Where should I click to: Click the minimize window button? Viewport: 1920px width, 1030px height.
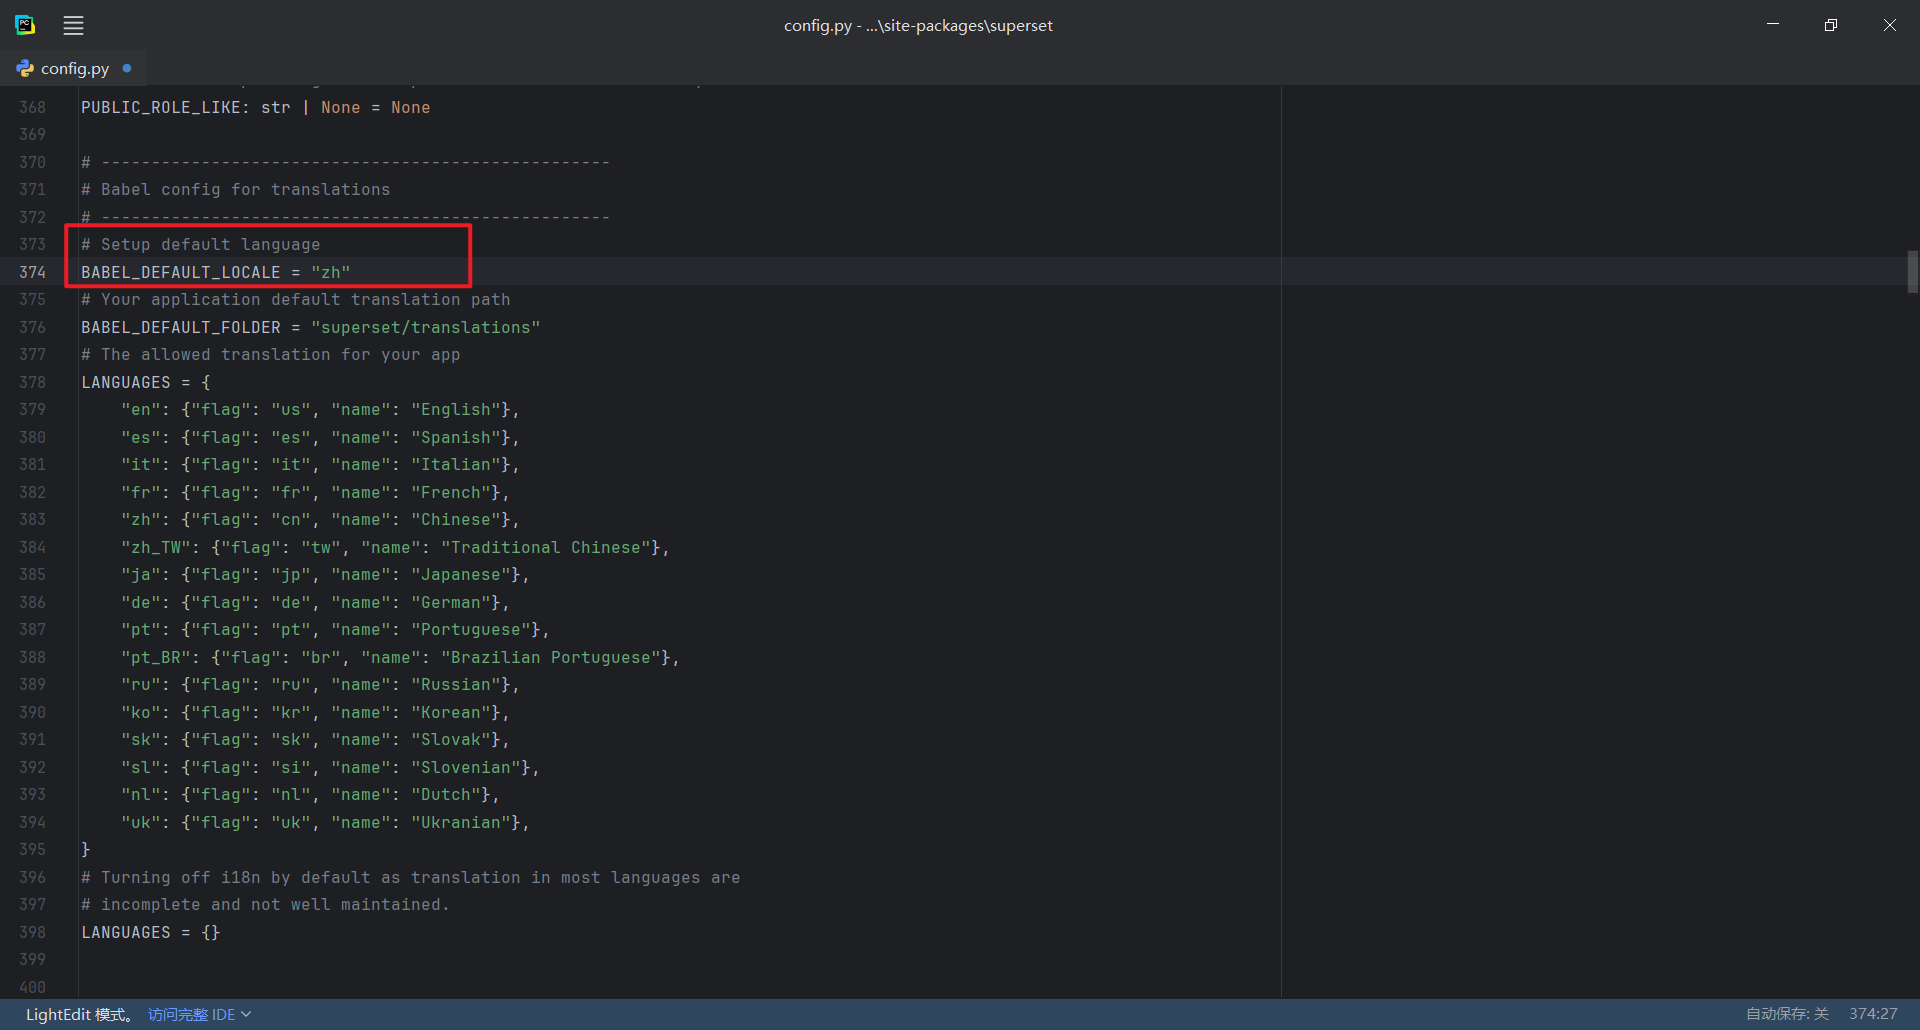(1773, 24)
